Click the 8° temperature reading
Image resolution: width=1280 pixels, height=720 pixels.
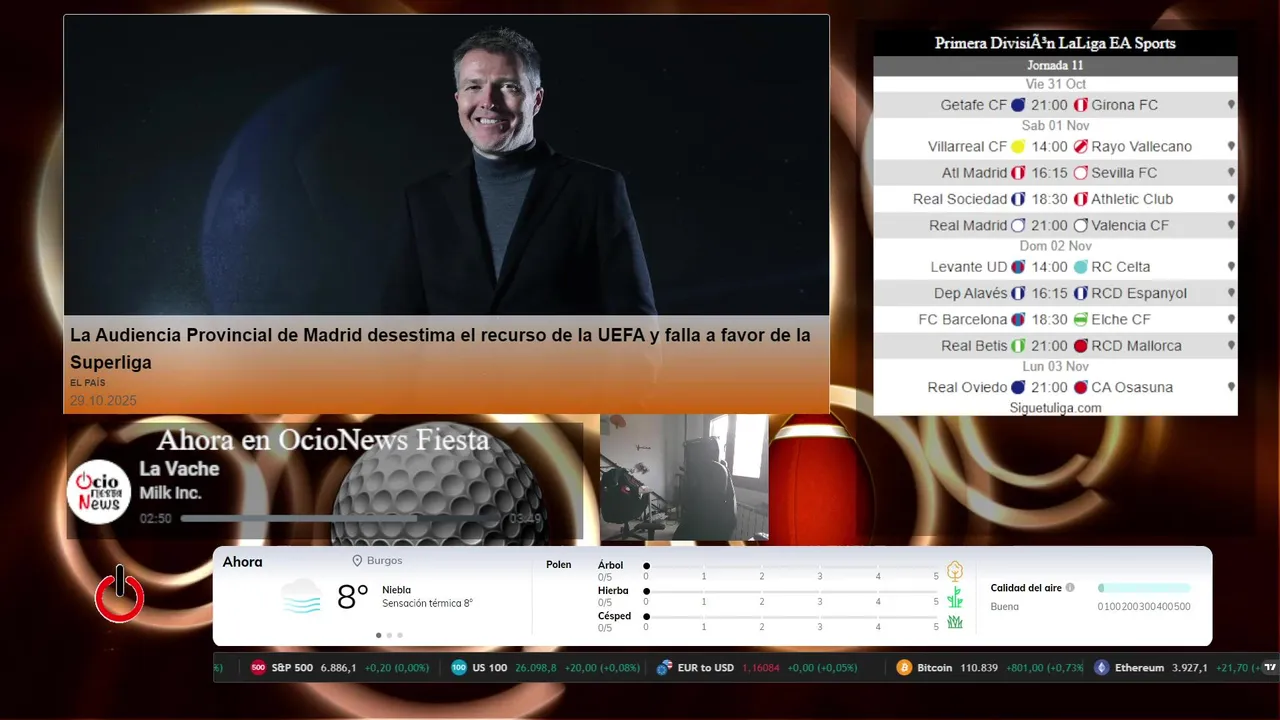pyautogui.click(x=353, y=597)
